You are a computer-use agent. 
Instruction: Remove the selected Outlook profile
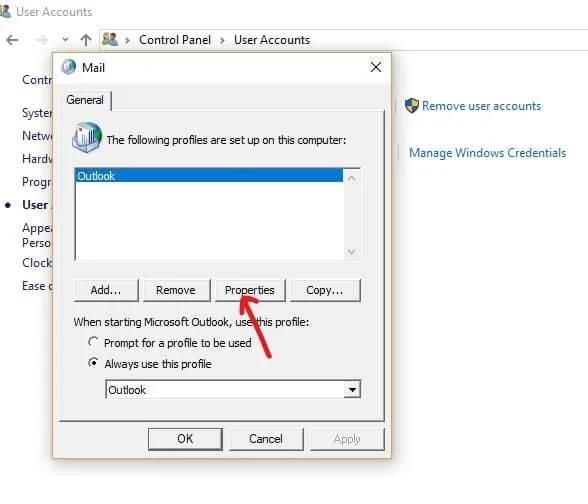(176, 290)
